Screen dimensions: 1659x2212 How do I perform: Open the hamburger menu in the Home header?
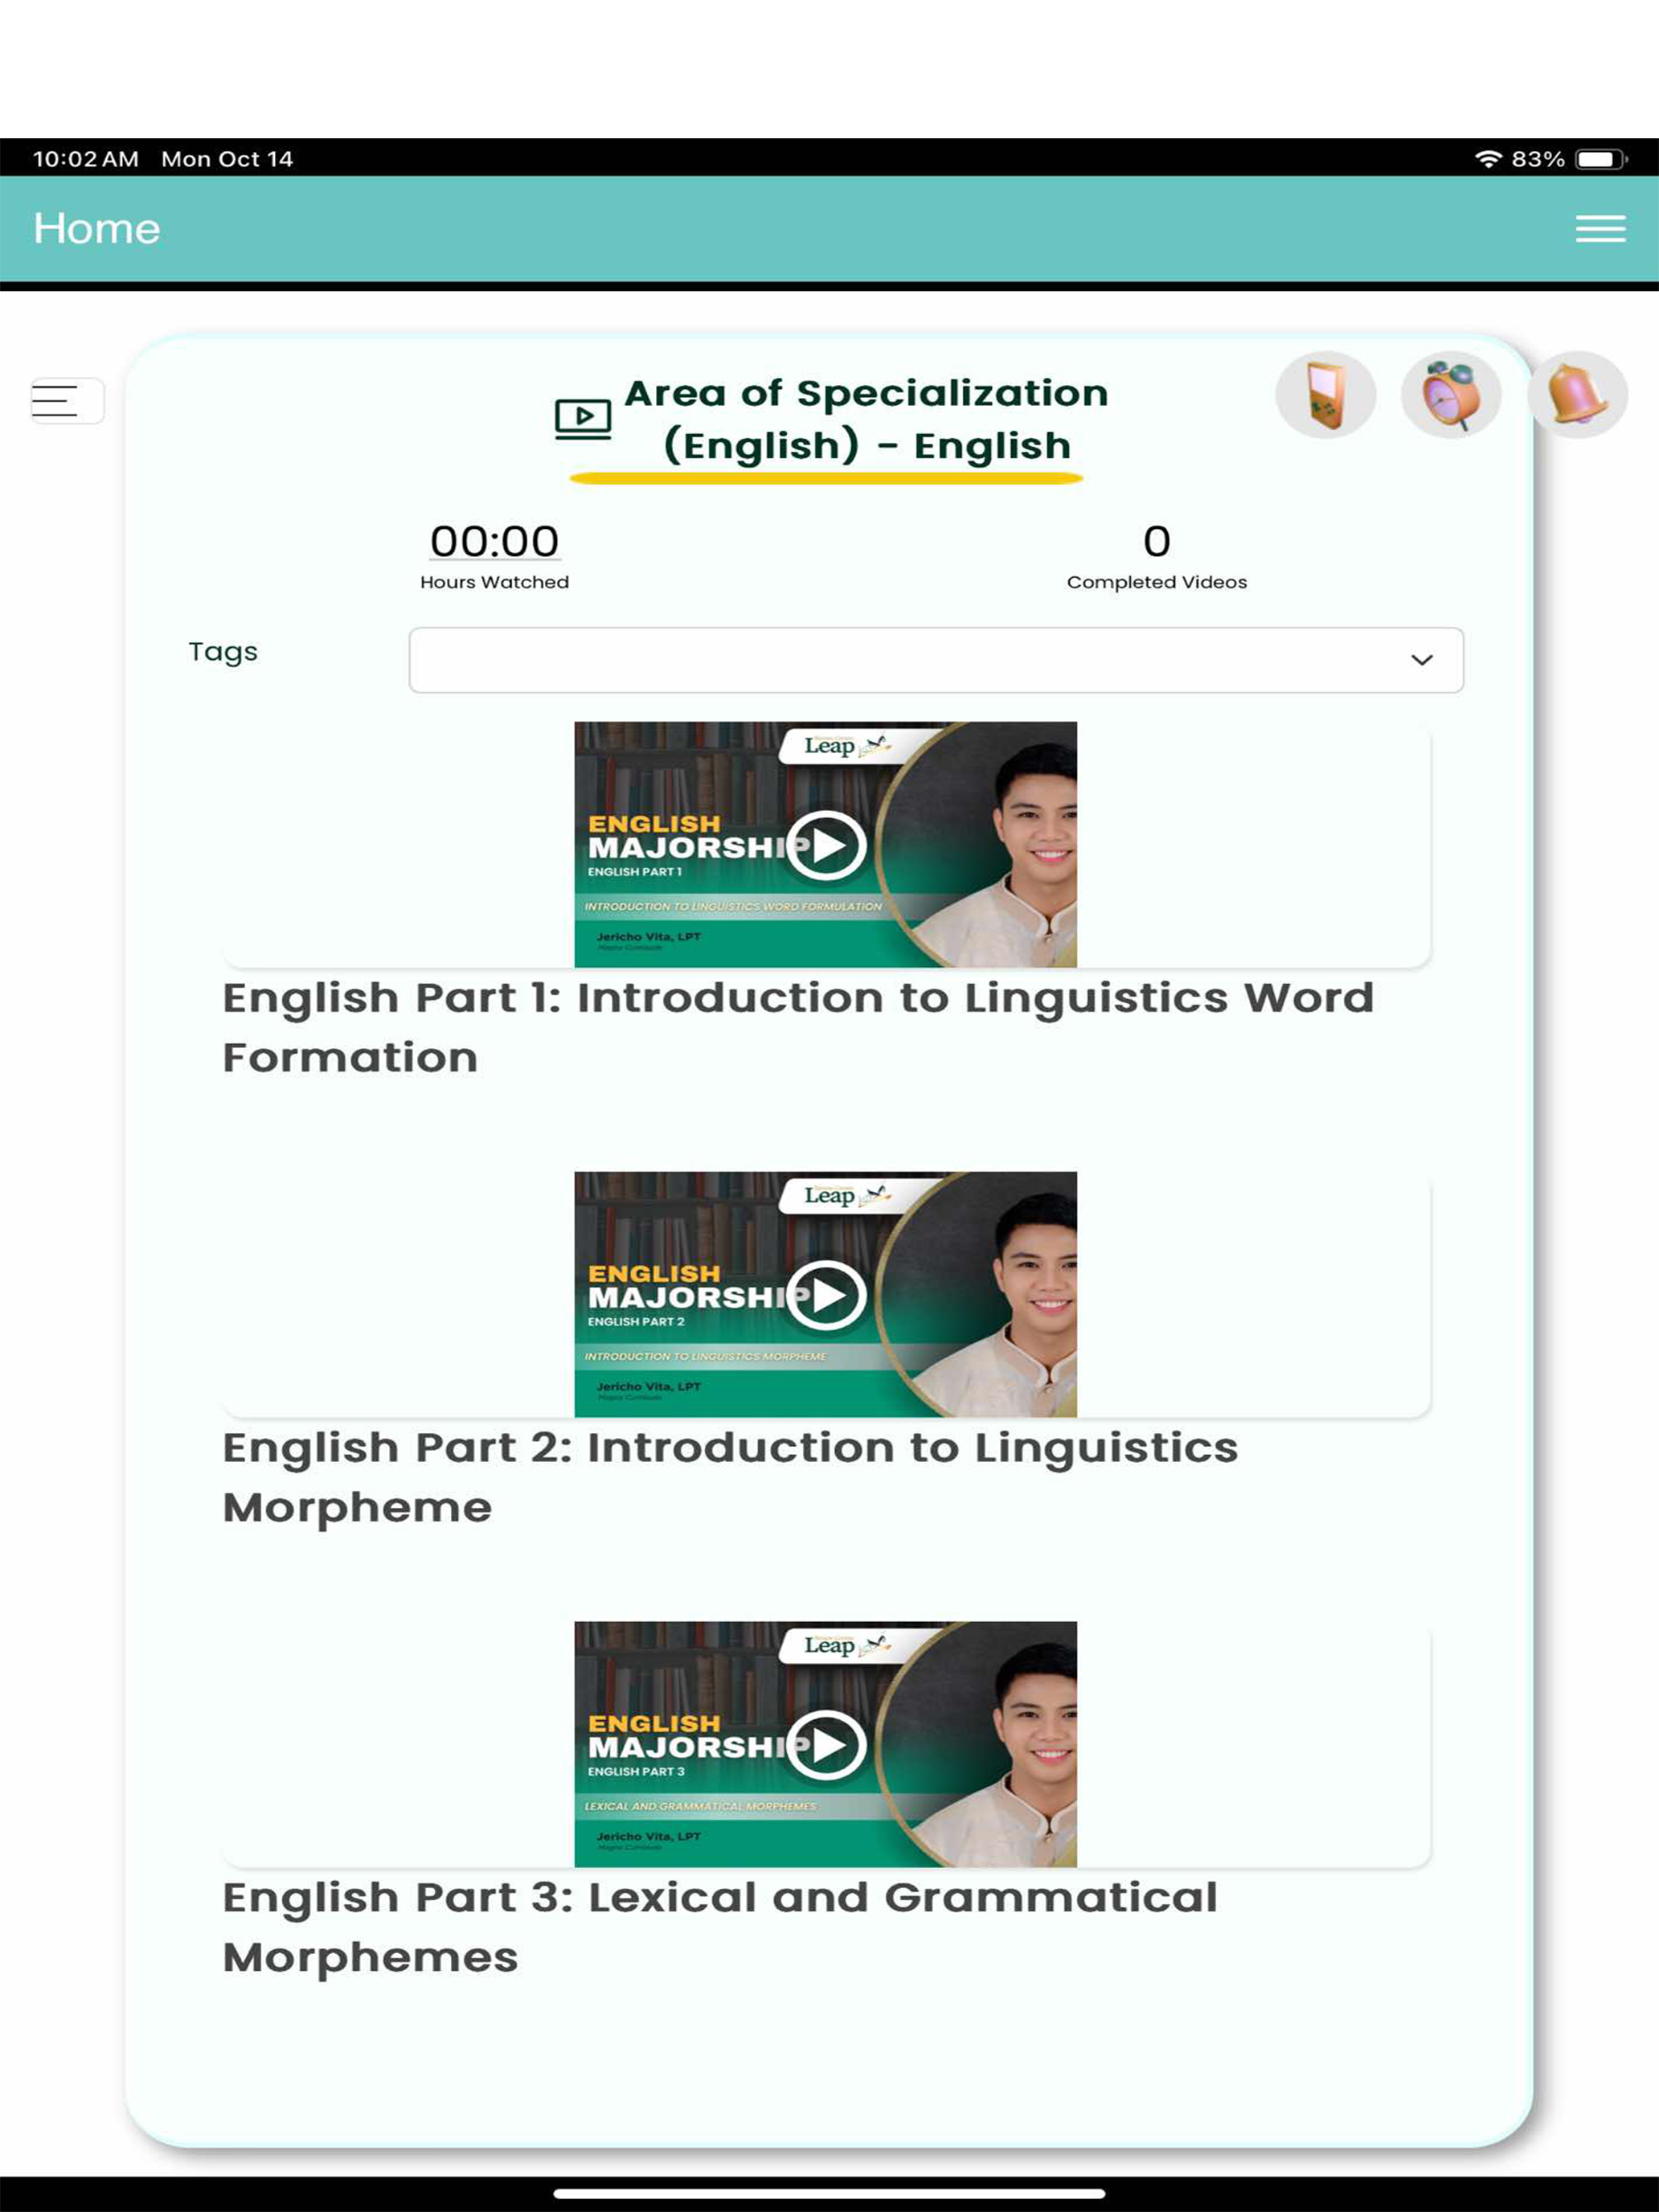point(1600,229)
